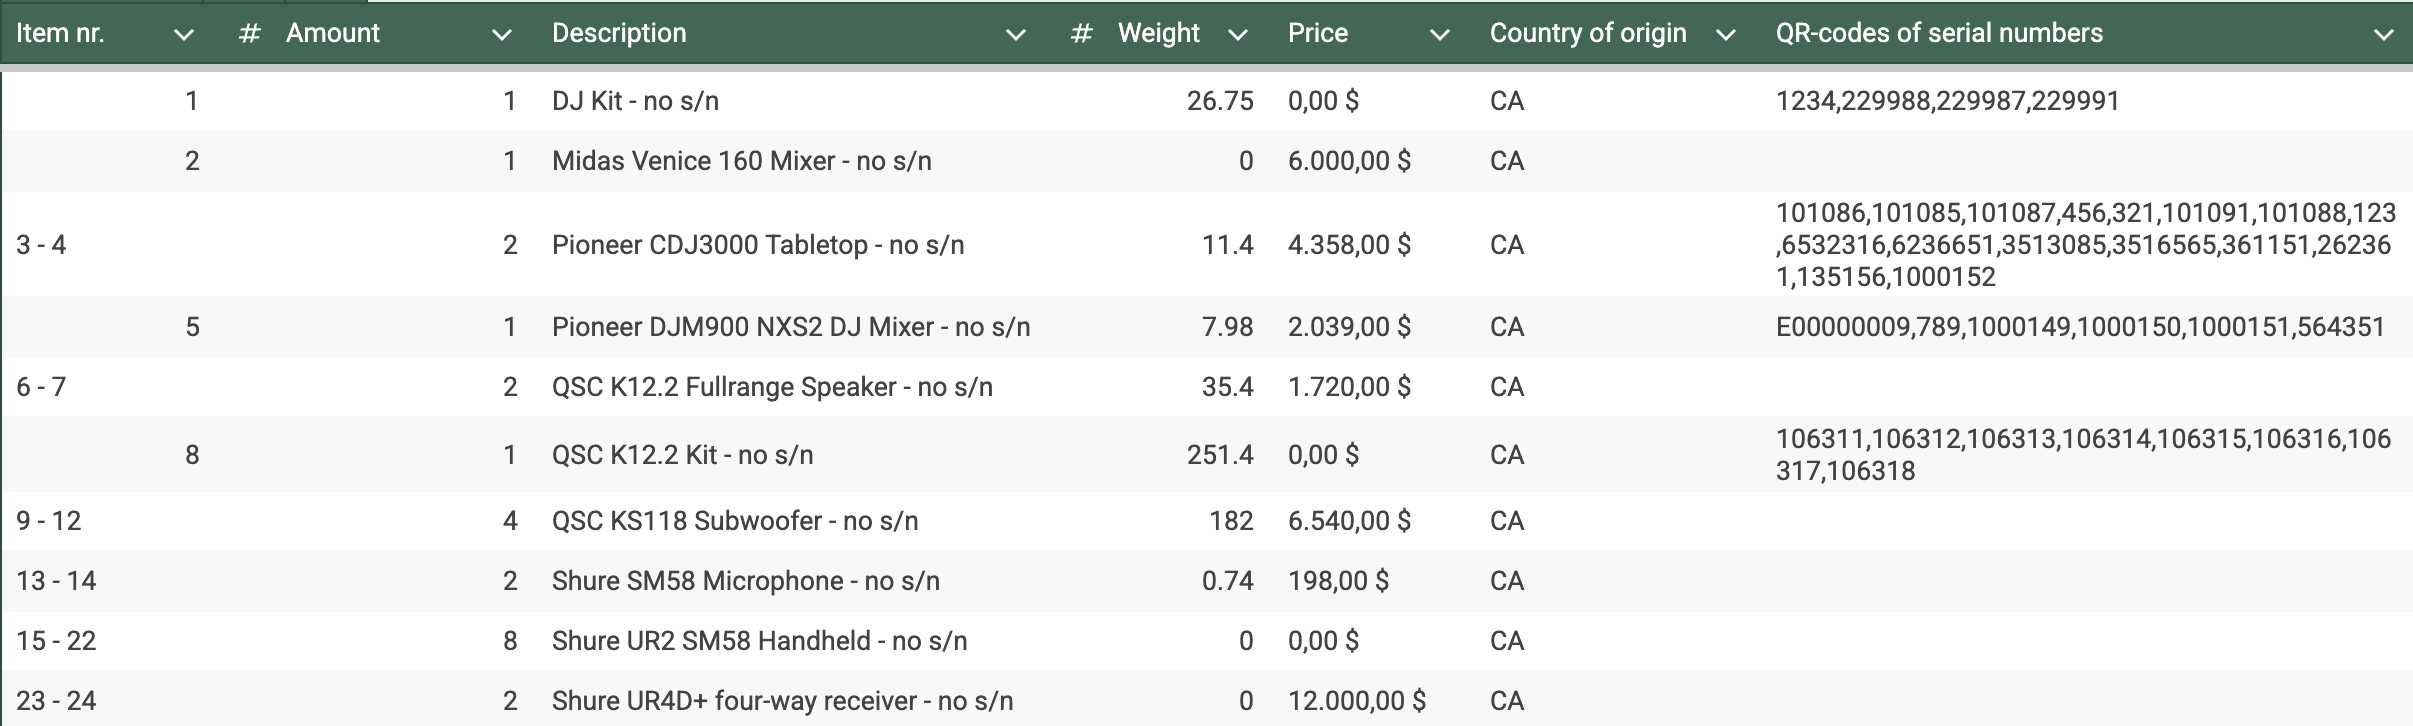Select the price 12.000,00 $
The image size is (2413, 726).
1357,701
